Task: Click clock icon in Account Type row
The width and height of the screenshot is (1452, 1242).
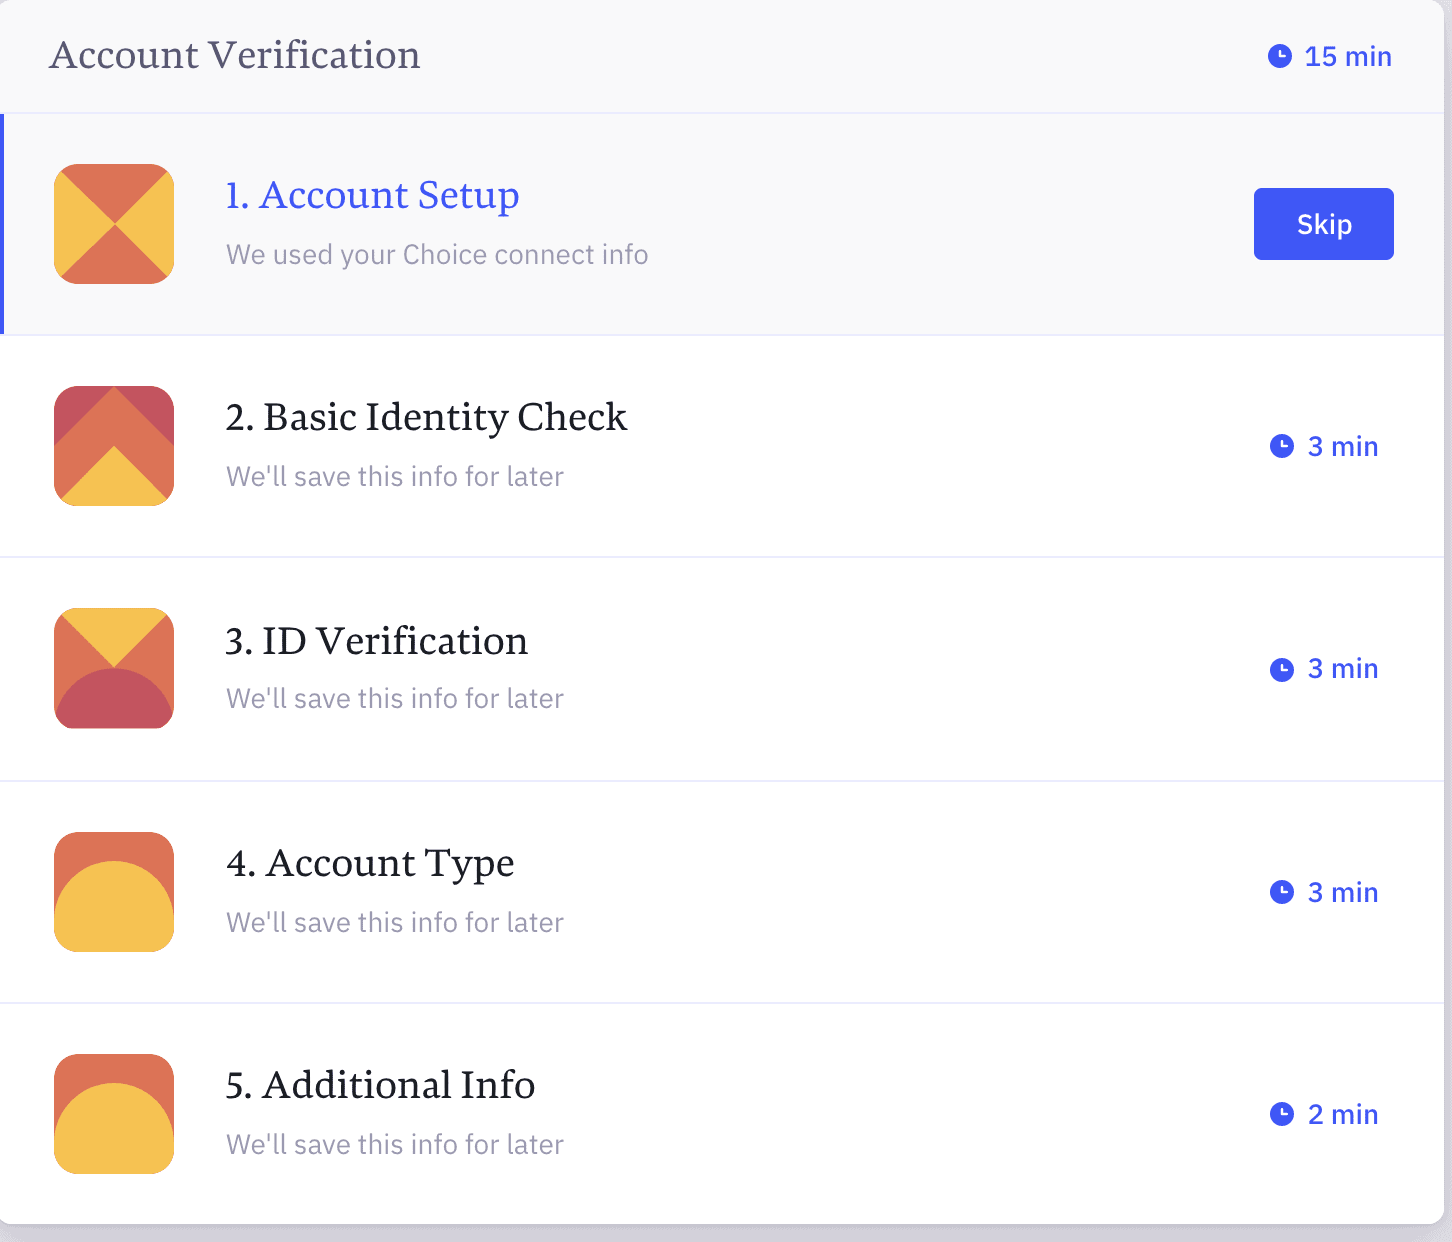Action: coord(1282,892)
